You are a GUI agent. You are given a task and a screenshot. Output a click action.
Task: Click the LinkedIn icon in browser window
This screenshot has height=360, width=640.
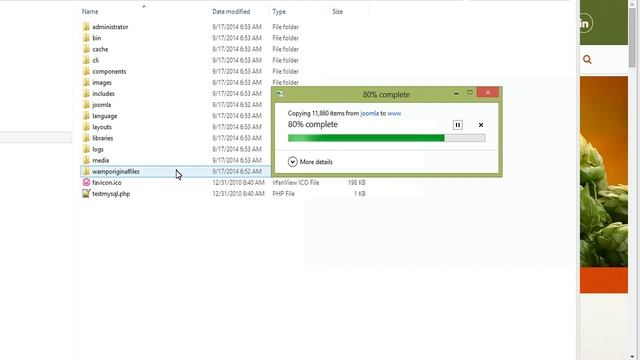(x=585, y=23)
